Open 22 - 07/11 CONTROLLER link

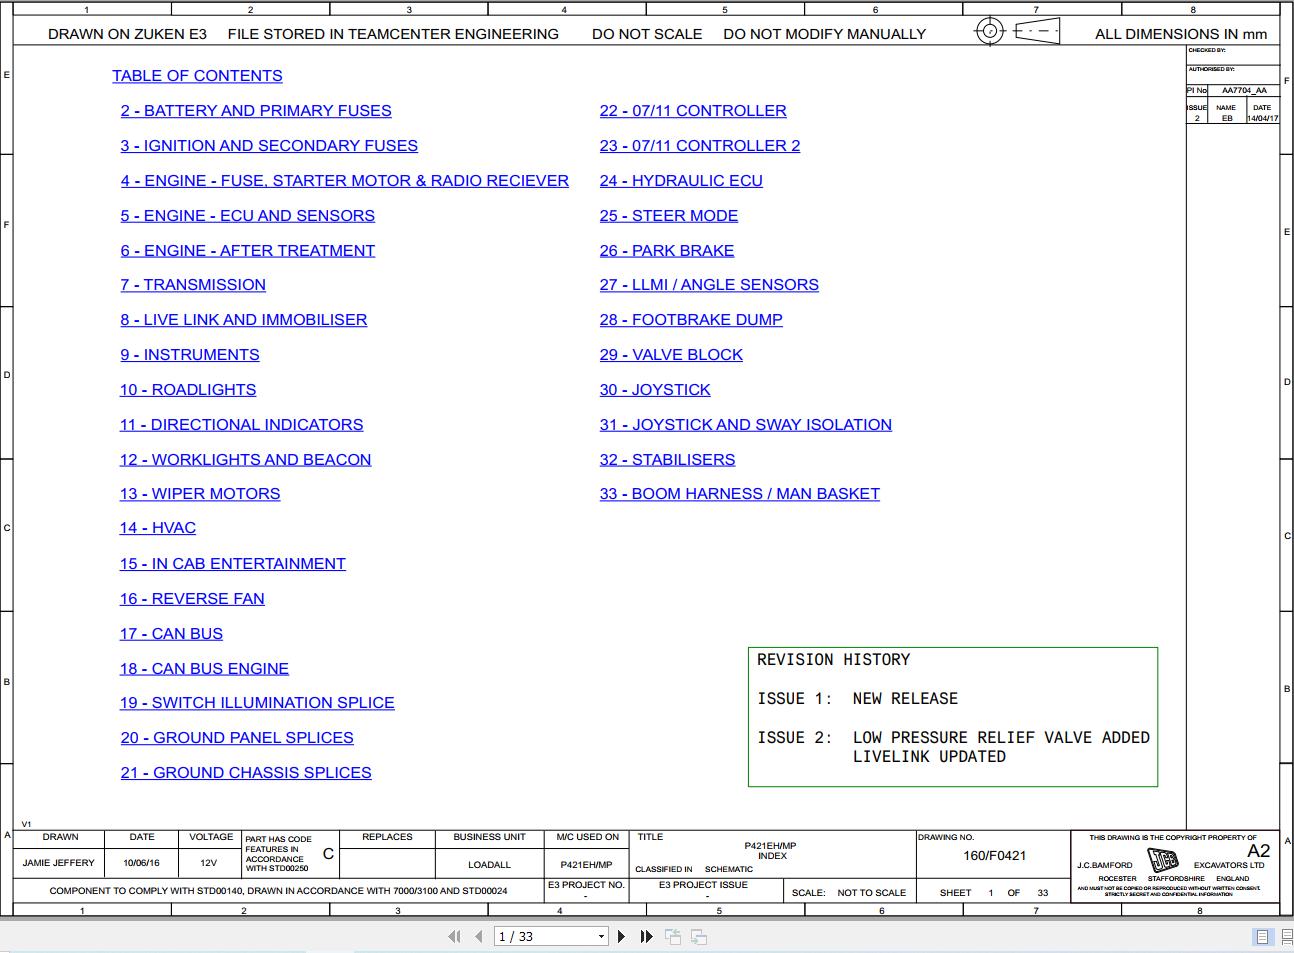pyautogui.click(x=693, y=111)
